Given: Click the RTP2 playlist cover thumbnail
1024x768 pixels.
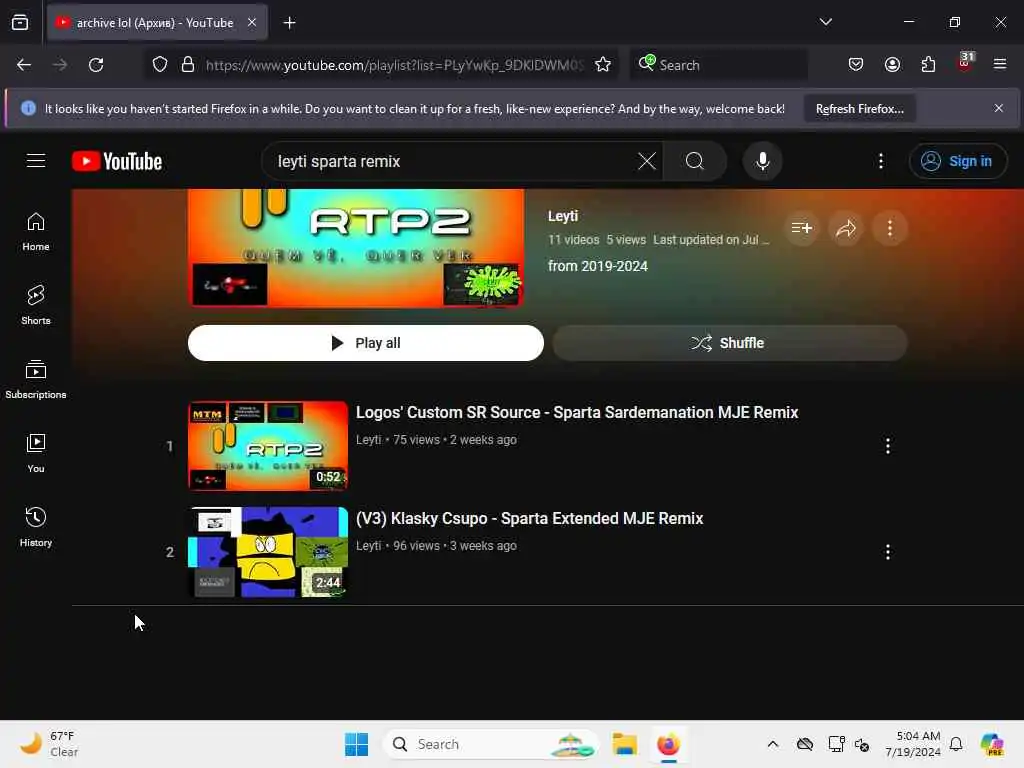Looking at the screenshot, I should tap(356, 248).
